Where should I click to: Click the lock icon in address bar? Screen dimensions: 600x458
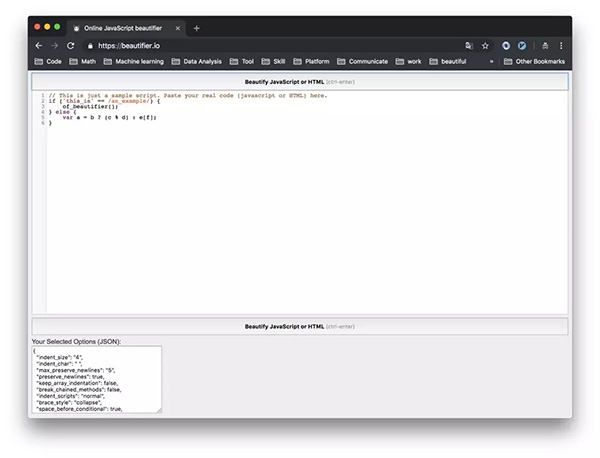pyautogui.click(x=90, y=46)
